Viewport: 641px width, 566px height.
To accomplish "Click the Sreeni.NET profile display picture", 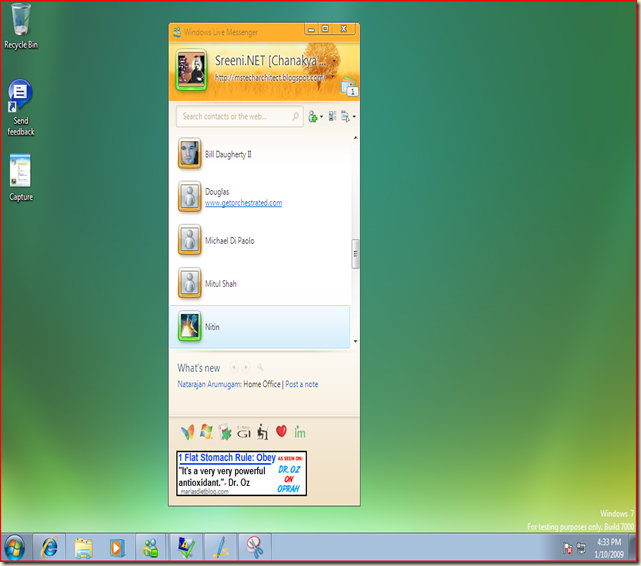I will (x=191, y=69).
